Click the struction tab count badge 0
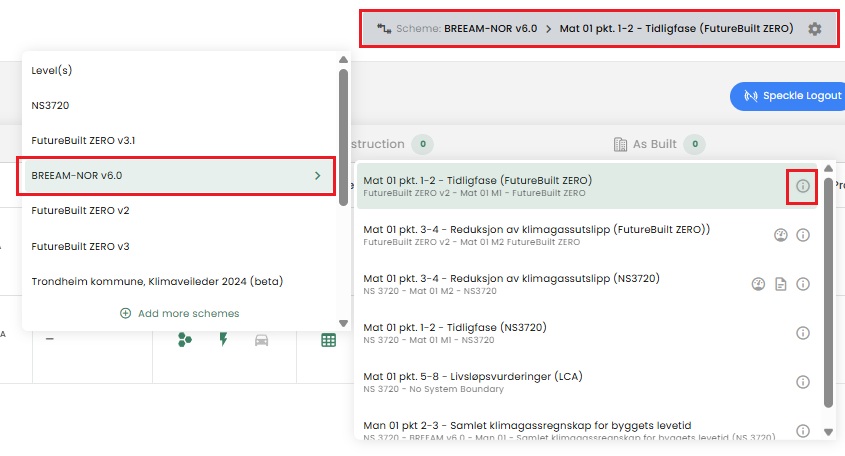845x456 pixels. (422, 144)
